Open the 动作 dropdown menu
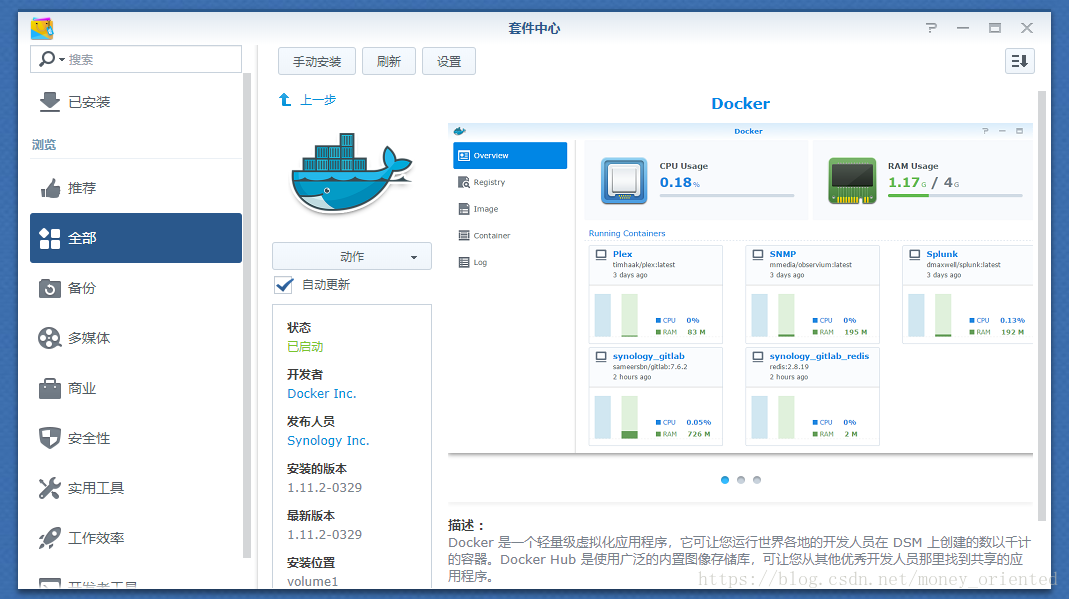1069x599 pixels. [x=352, y=256]
